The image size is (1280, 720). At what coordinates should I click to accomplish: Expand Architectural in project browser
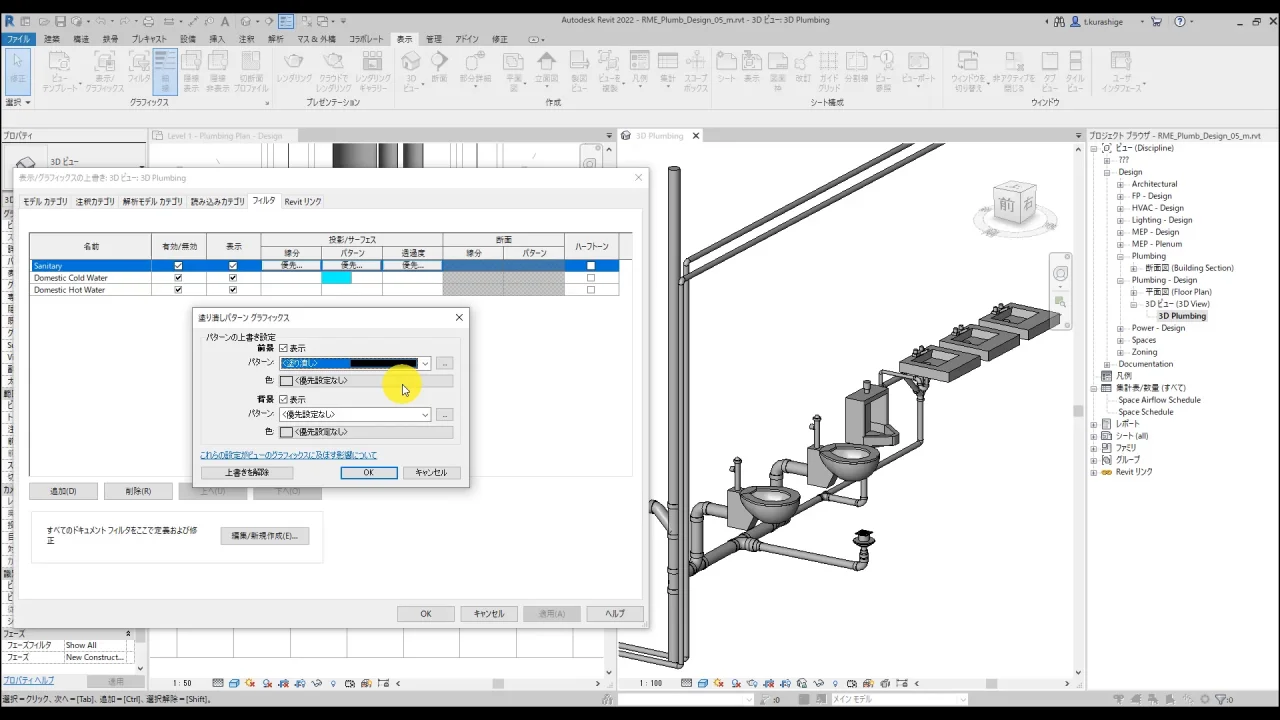[1120, 184]
